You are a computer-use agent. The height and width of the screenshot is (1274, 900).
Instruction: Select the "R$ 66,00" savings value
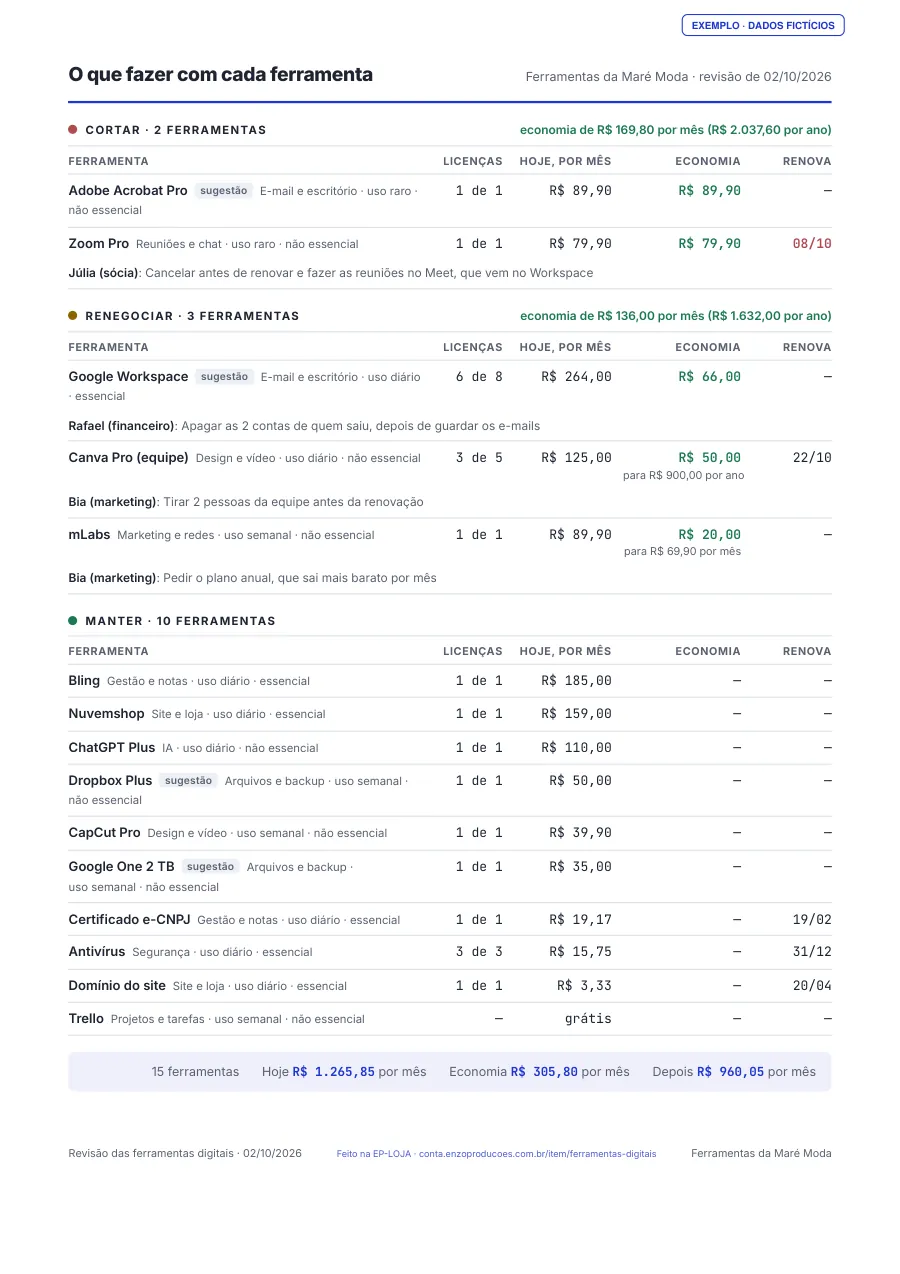coord(709,376)
